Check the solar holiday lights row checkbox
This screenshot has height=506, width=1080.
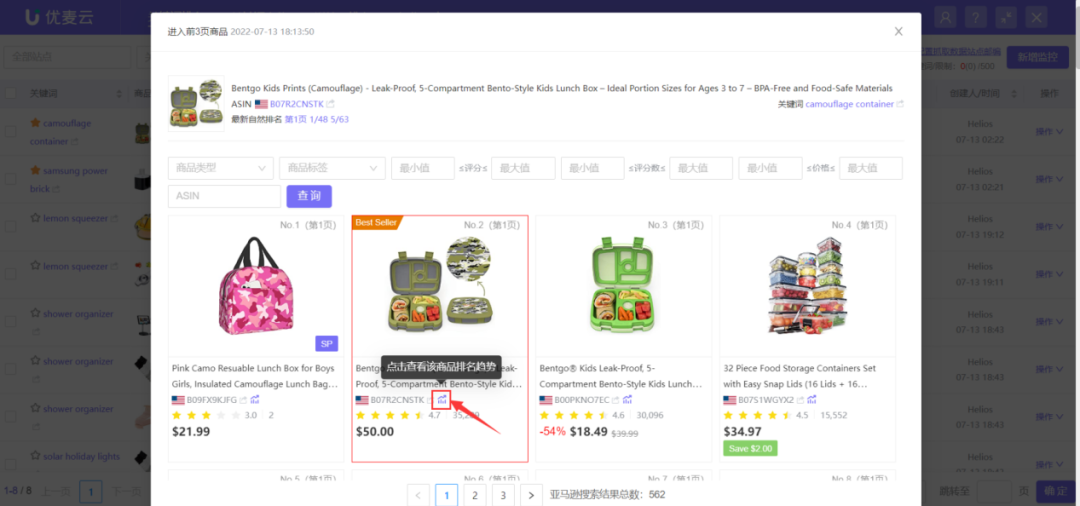click(x=10, y=465)
